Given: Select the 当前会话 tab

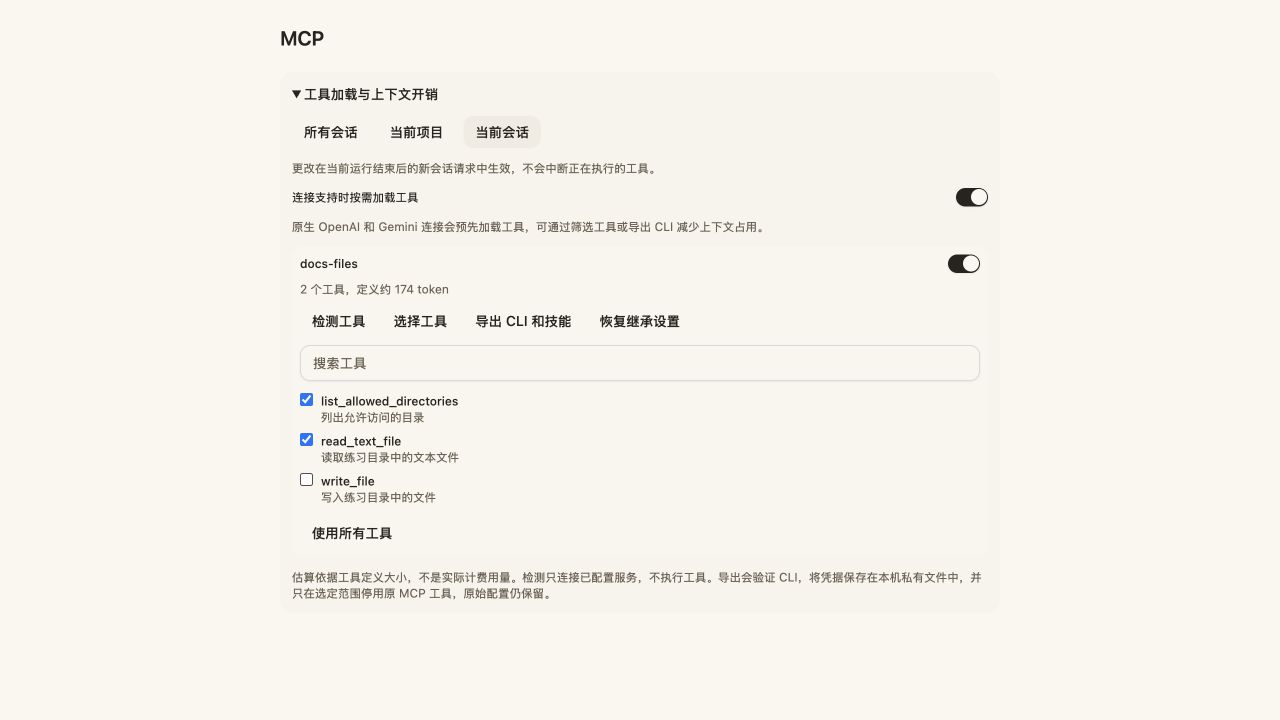Looking at the screenshot, I should 502,132.
